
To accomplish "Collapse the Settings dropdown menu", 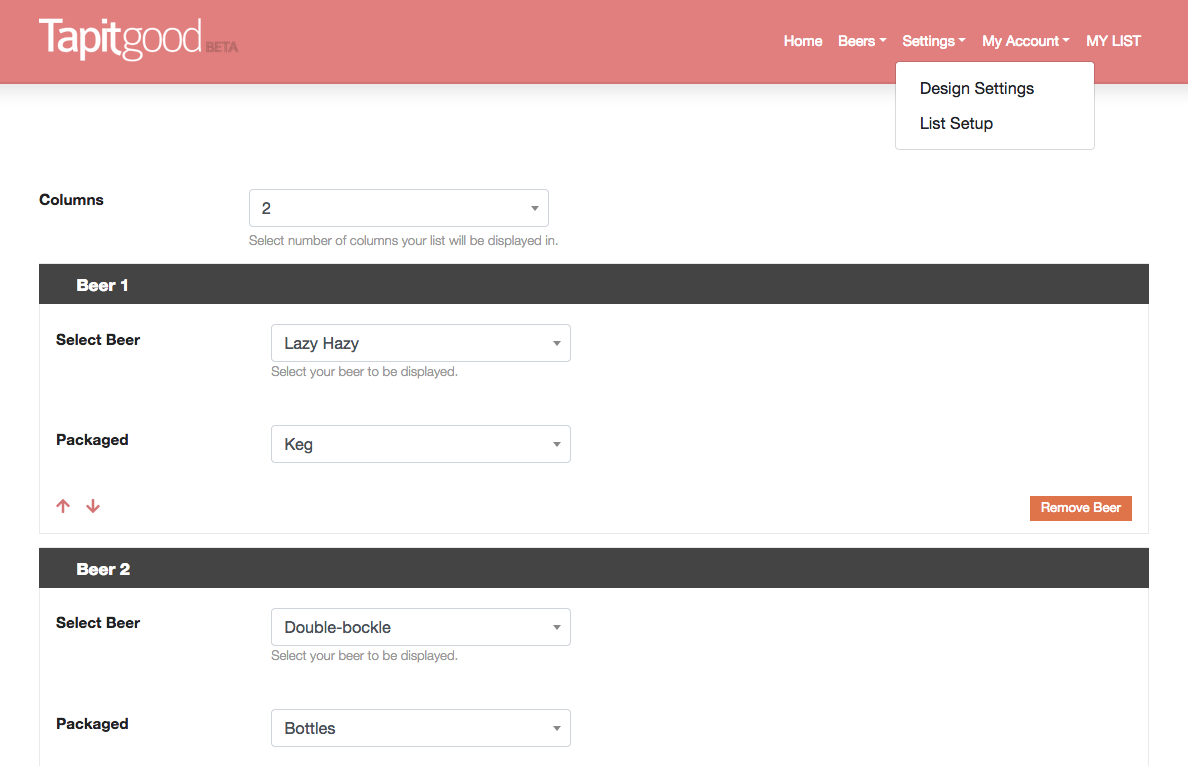I will 933,41.
